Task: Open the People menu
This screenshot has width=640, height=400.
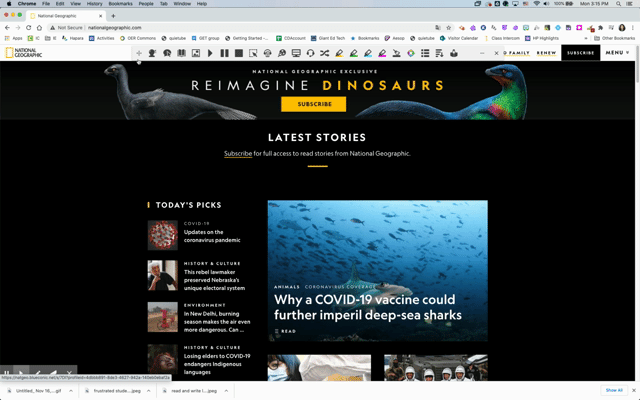Action: 146,4
